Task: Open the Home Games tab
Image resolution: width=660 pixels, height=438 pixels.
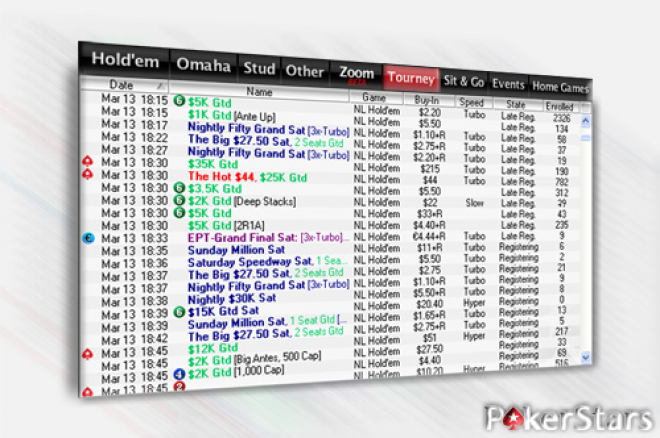Action: pyautogui.click(x=560, y=87)
